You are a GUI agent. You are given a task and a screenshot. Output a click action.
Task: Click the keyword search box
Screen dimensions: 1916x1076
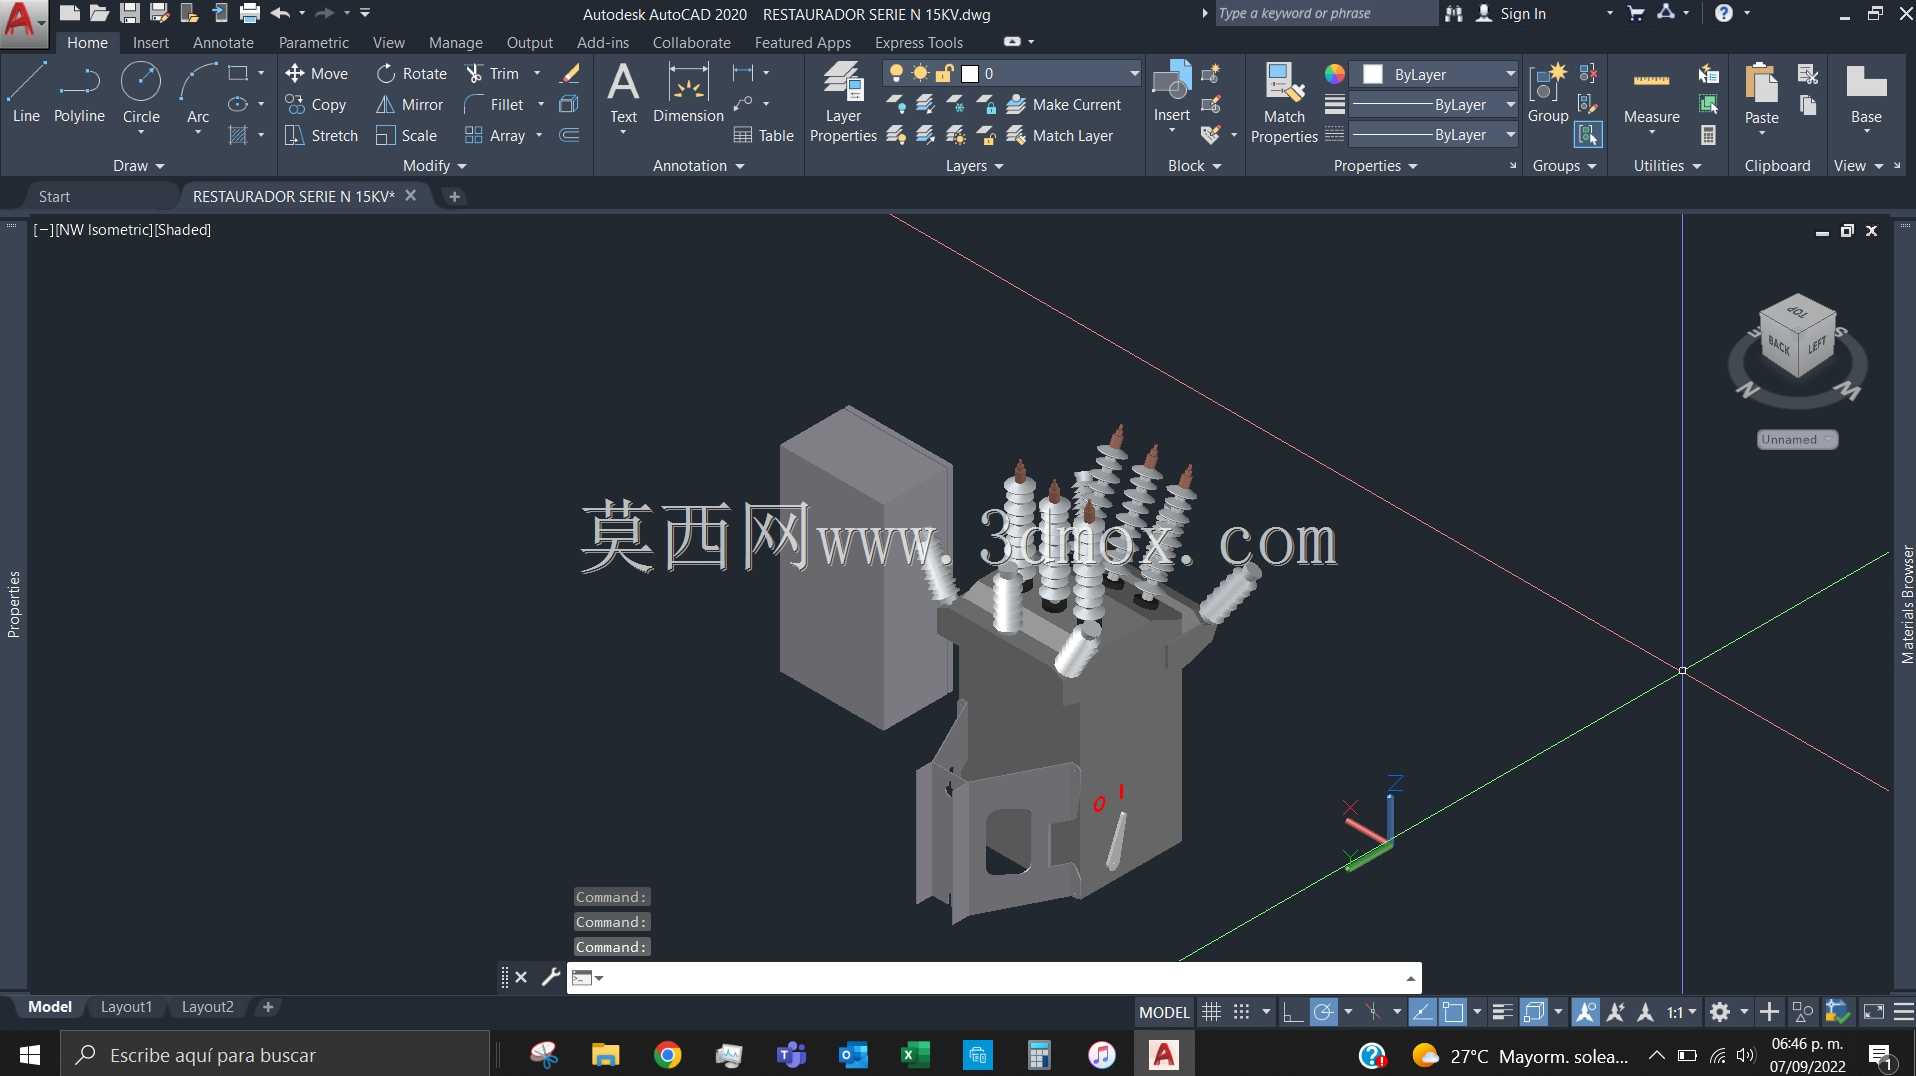tap(1325, 13)
